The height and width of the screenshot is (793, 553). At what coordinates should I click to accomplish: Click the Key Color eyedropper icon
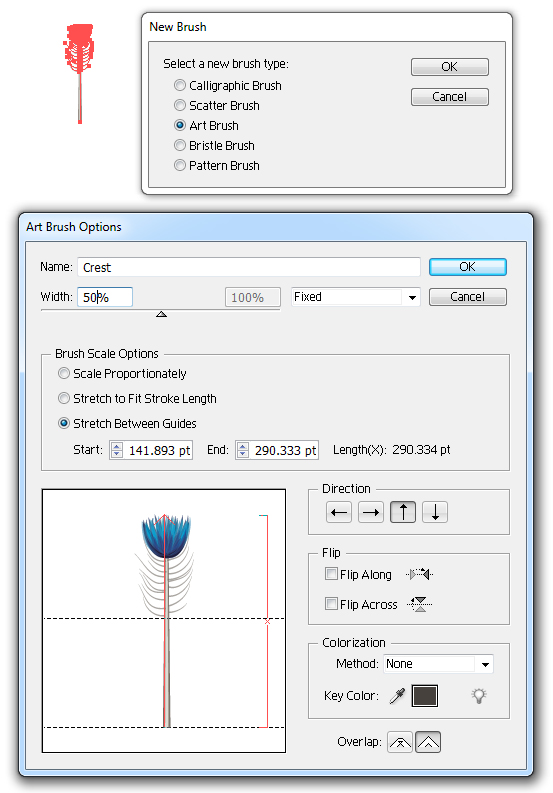(x=397, y=696)
